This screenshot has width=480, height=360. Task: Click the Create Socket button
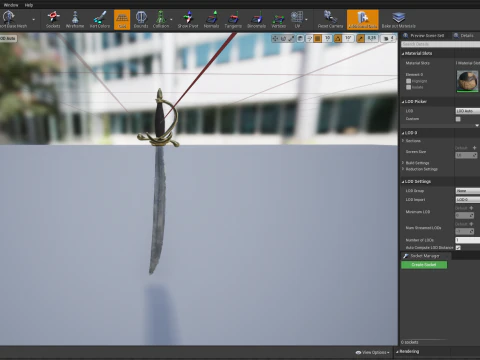(x=424, y=265)
